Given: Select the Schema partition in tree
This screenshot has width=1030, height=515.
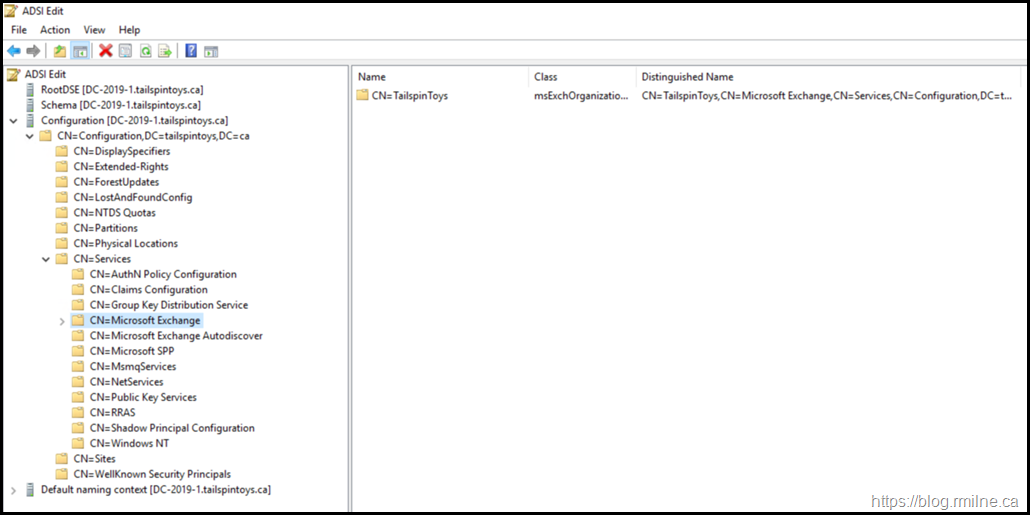Looking at the screenshot, I should [x=120, y=105].
